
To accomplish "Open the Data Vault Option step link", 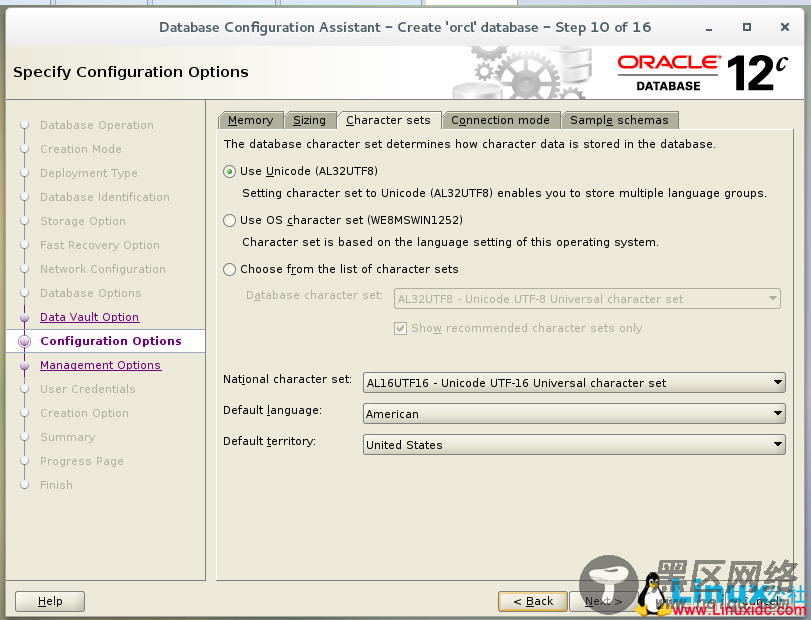I will point(89,317).
